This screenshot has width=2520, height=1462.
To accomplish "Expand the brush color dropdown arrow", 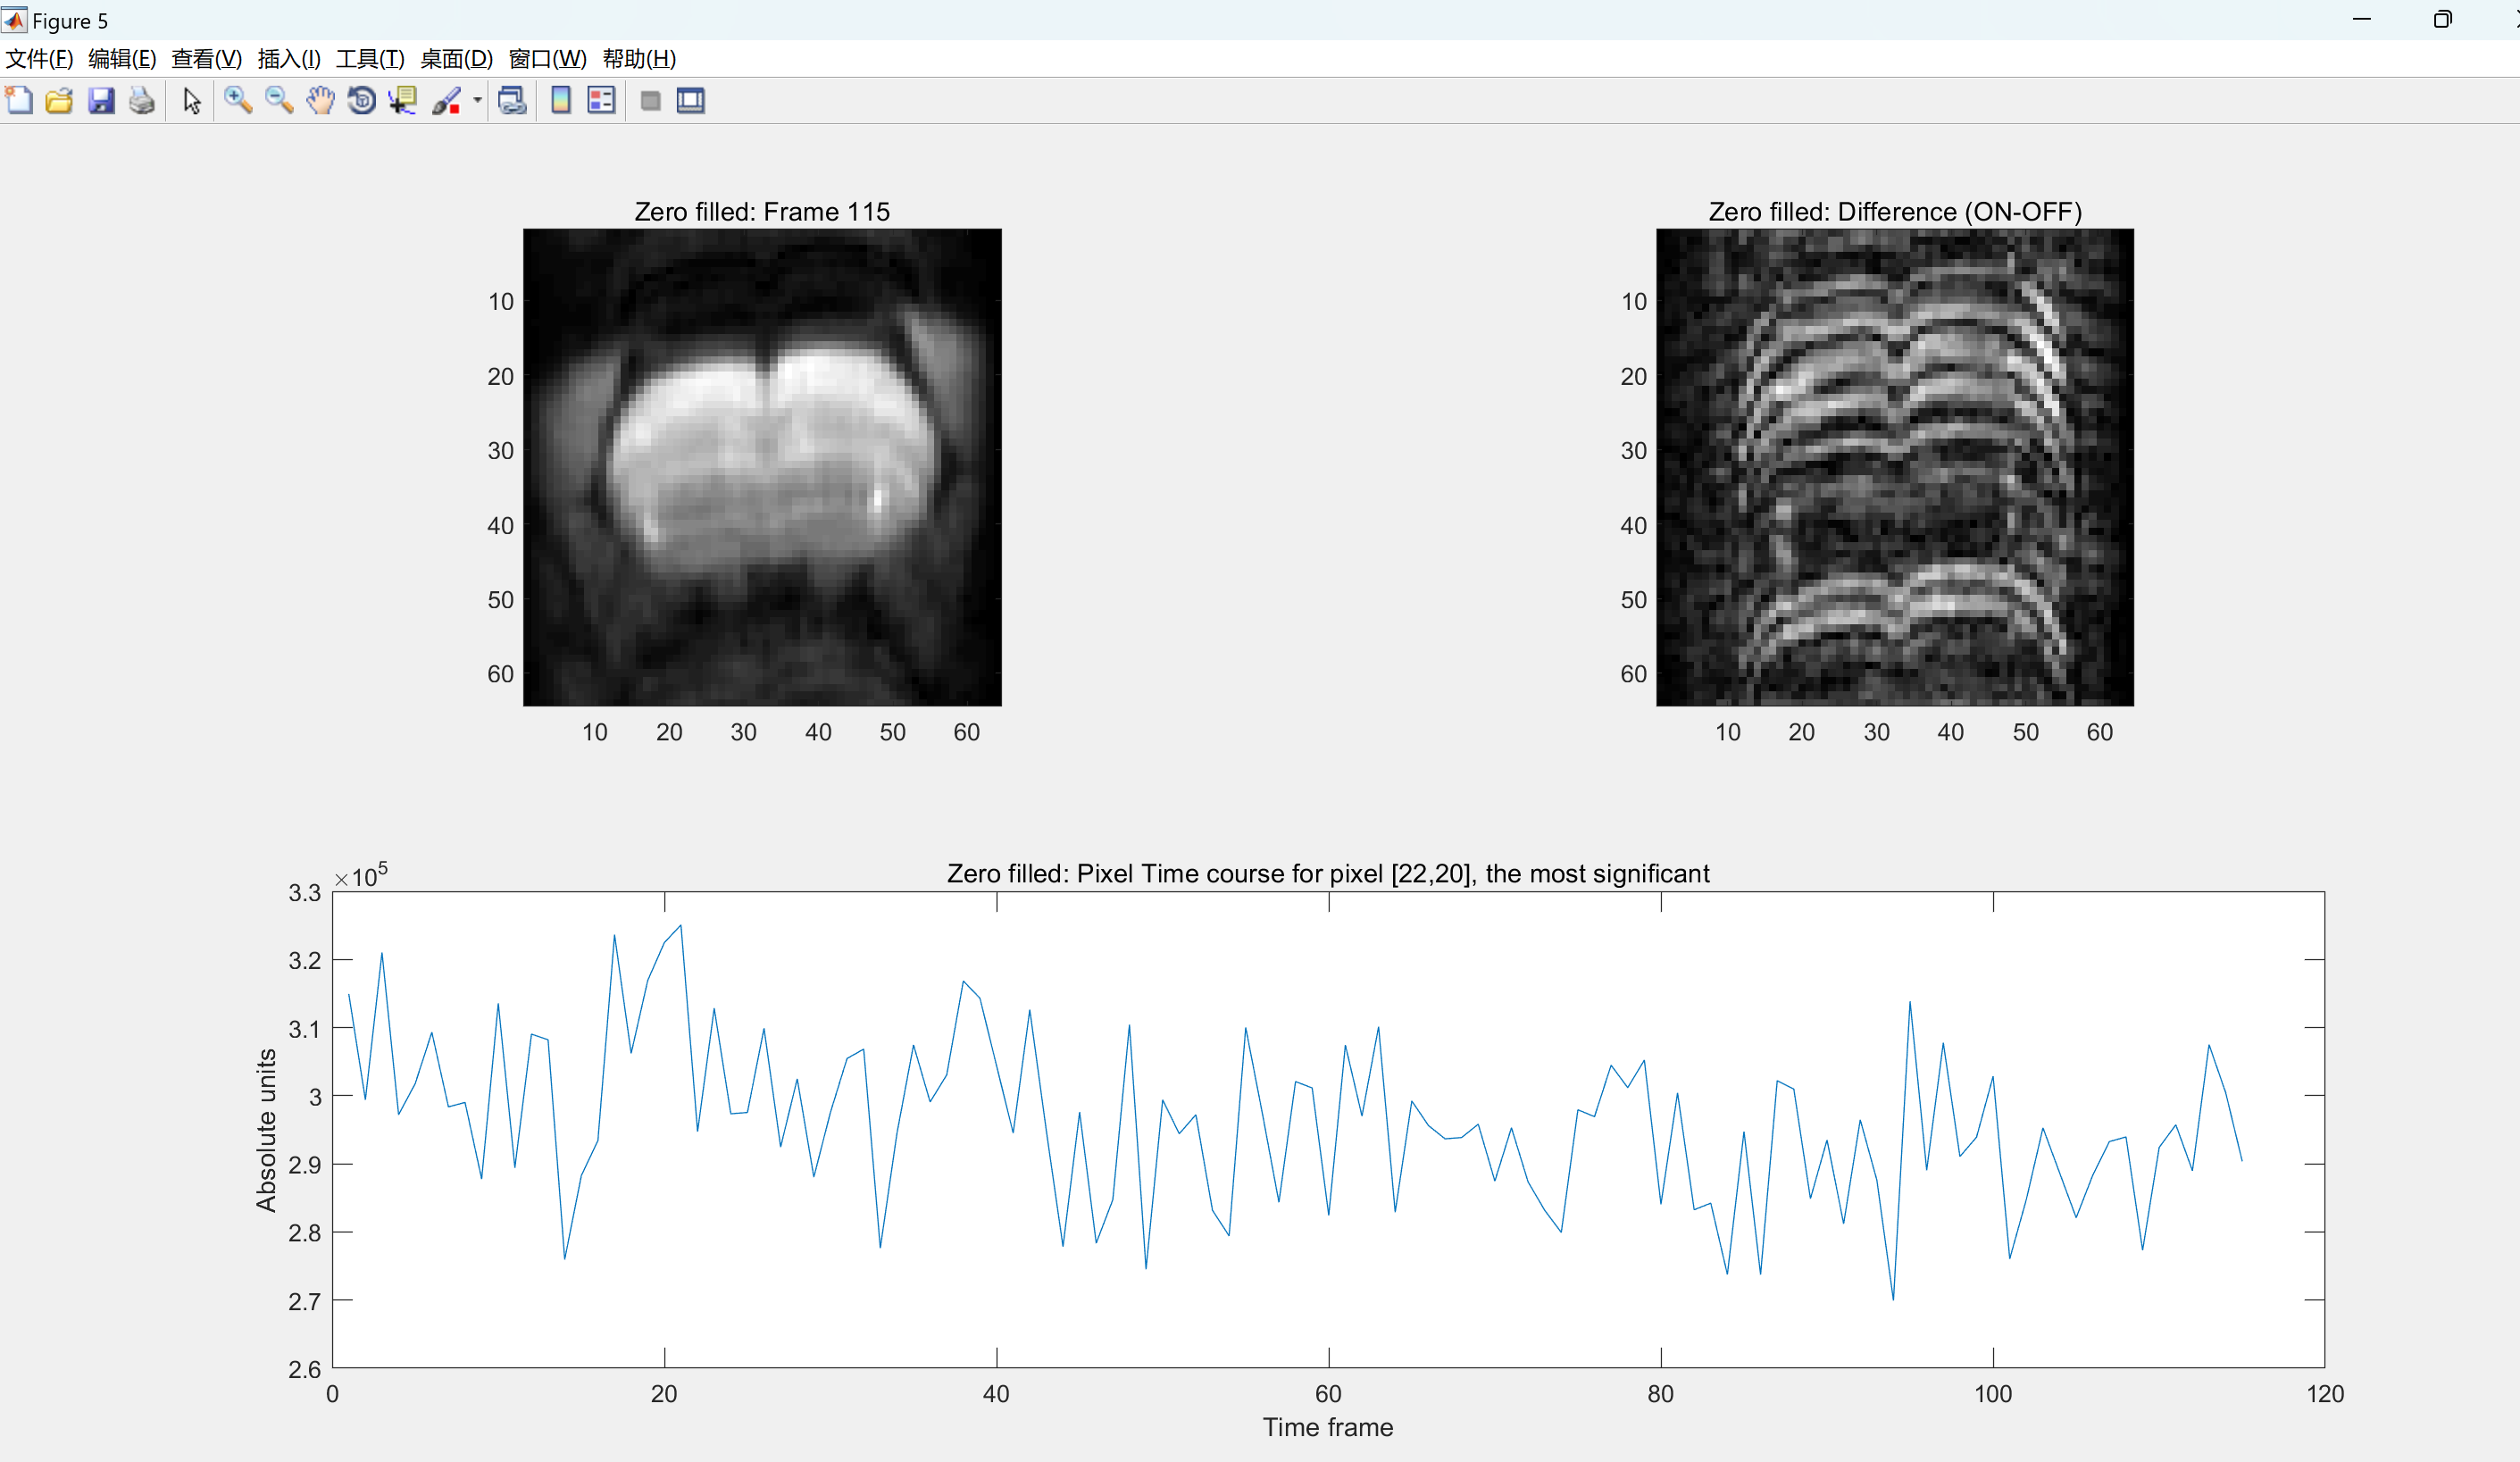I will coord(477,100).
